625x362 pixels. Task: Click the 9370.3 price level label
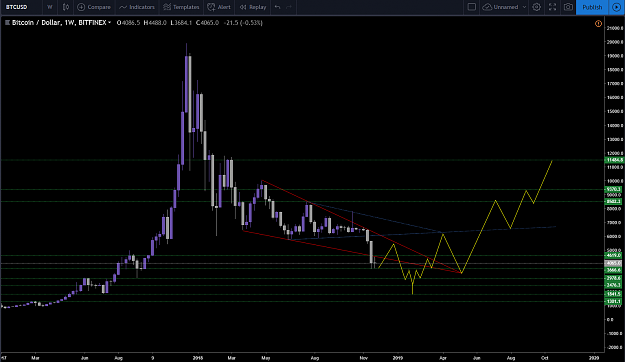614,189
